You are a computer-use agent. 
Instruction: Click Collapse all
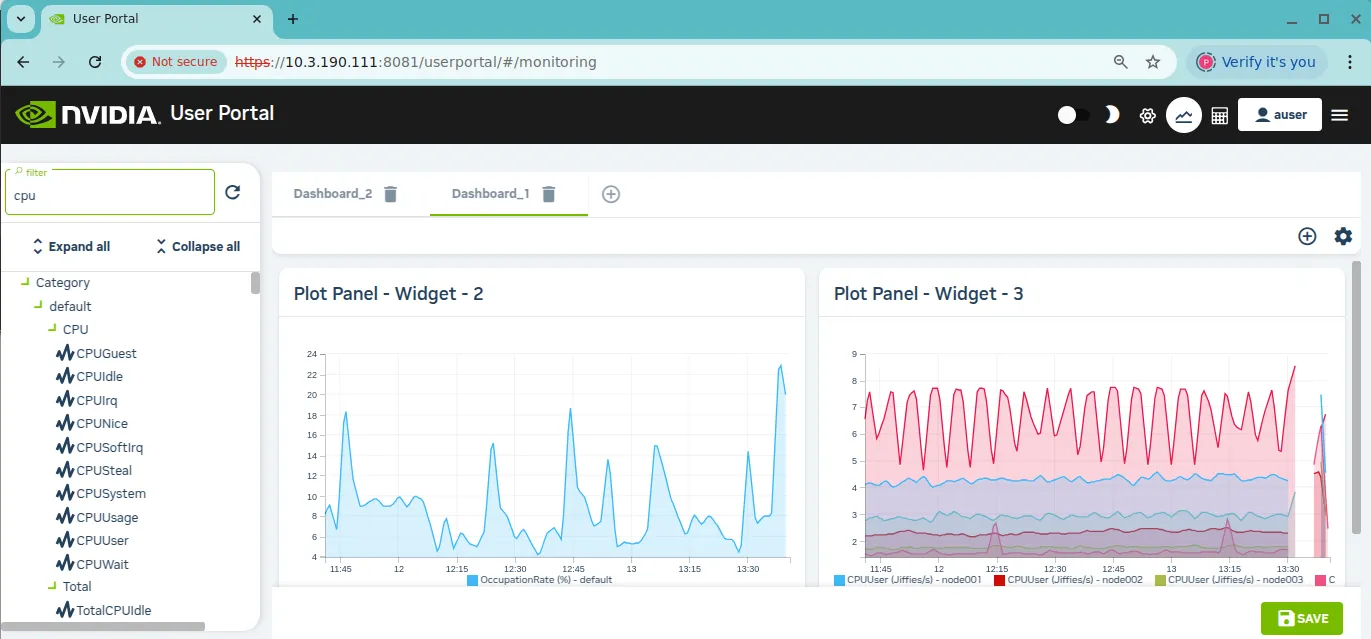[x=198, y=246]
